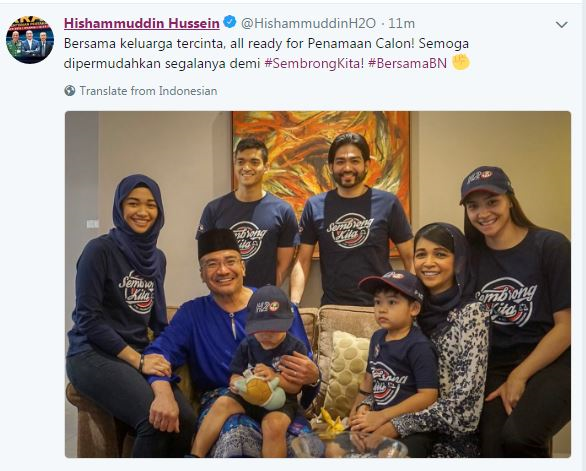586x471 pixels.
Task: Click the @HishammuddinH2O handle
Action: (x=308, y=24)
